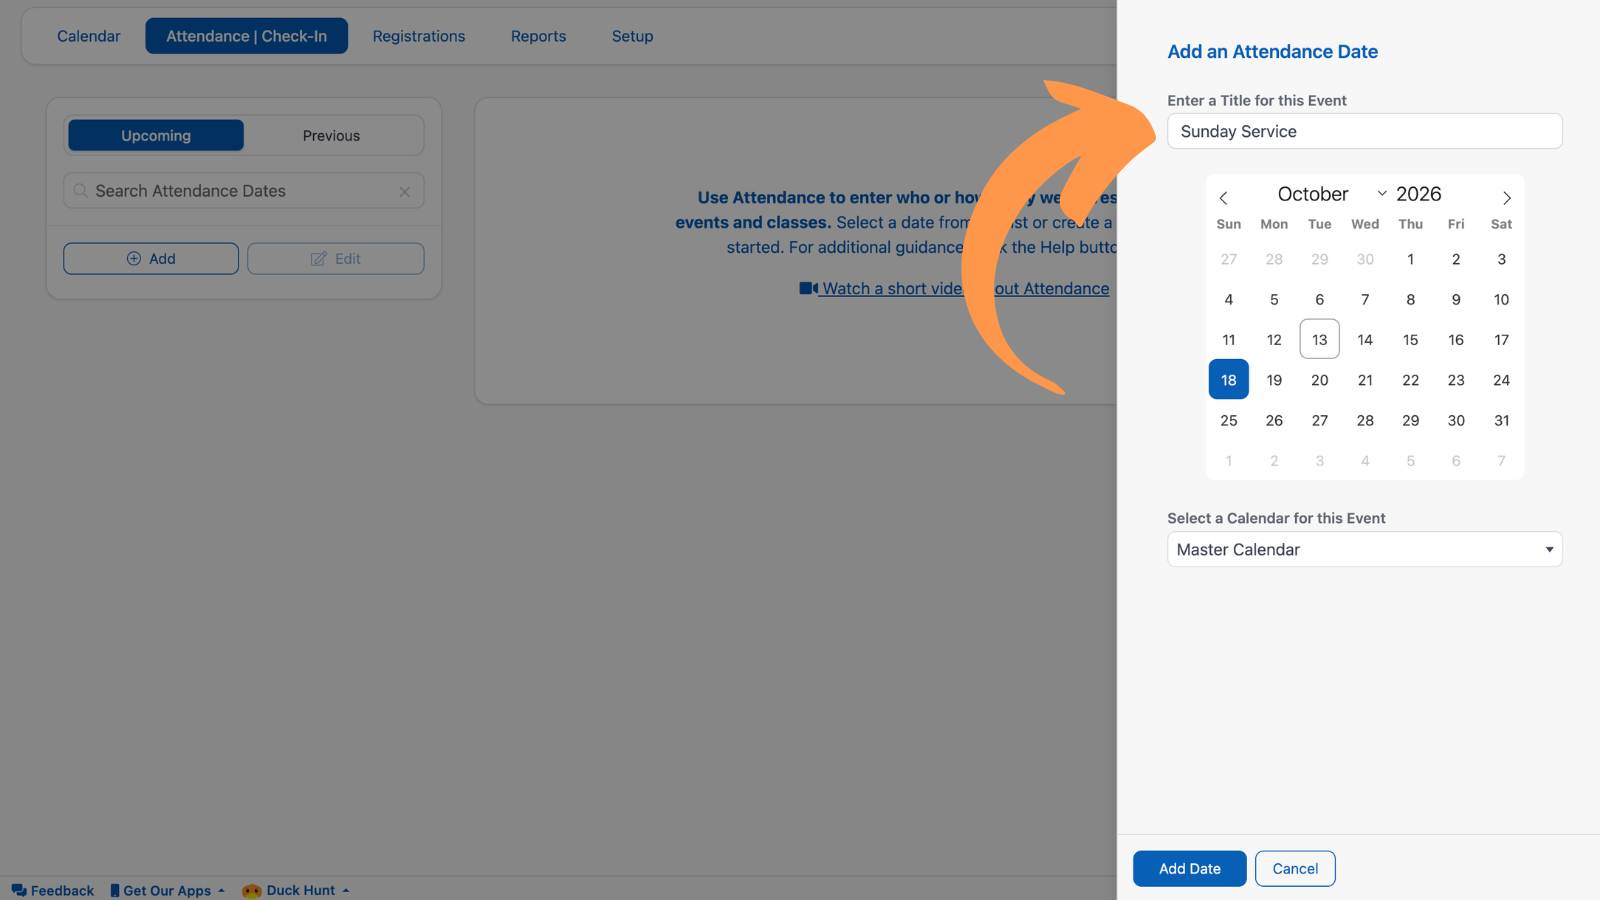Switch to the Reports tab
Screen dimensions: 1600x900
coord(538,36)
